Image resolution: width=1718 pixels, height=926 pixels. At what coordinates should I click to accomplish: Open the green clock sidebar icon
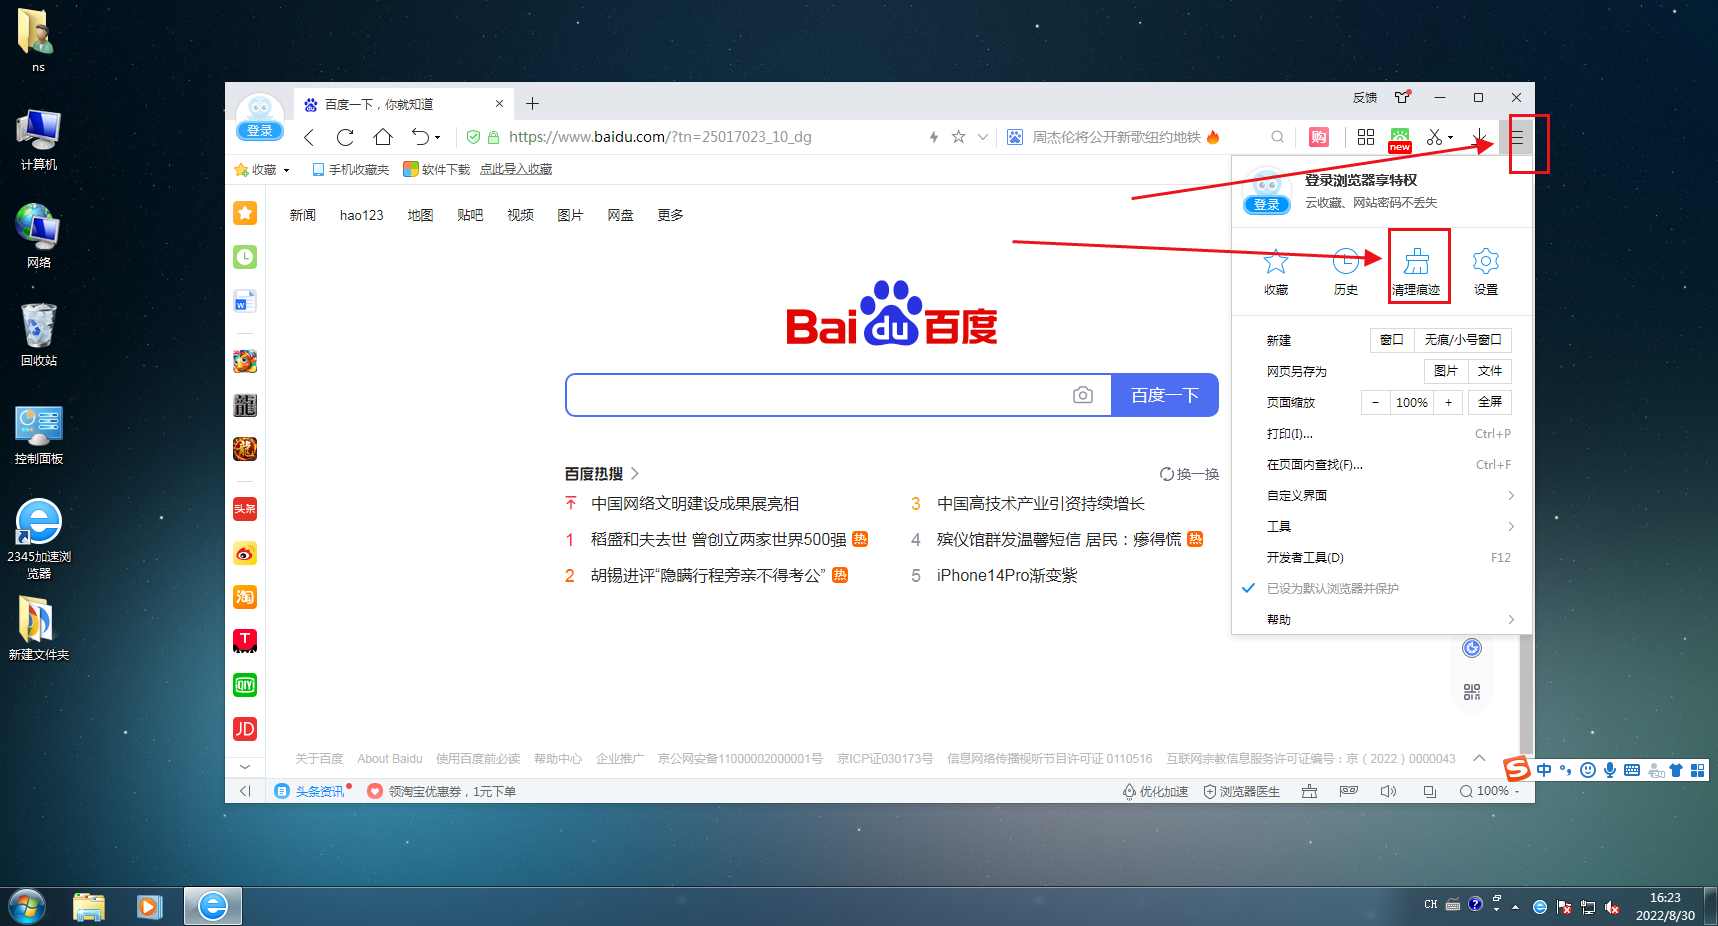(245, 257)
